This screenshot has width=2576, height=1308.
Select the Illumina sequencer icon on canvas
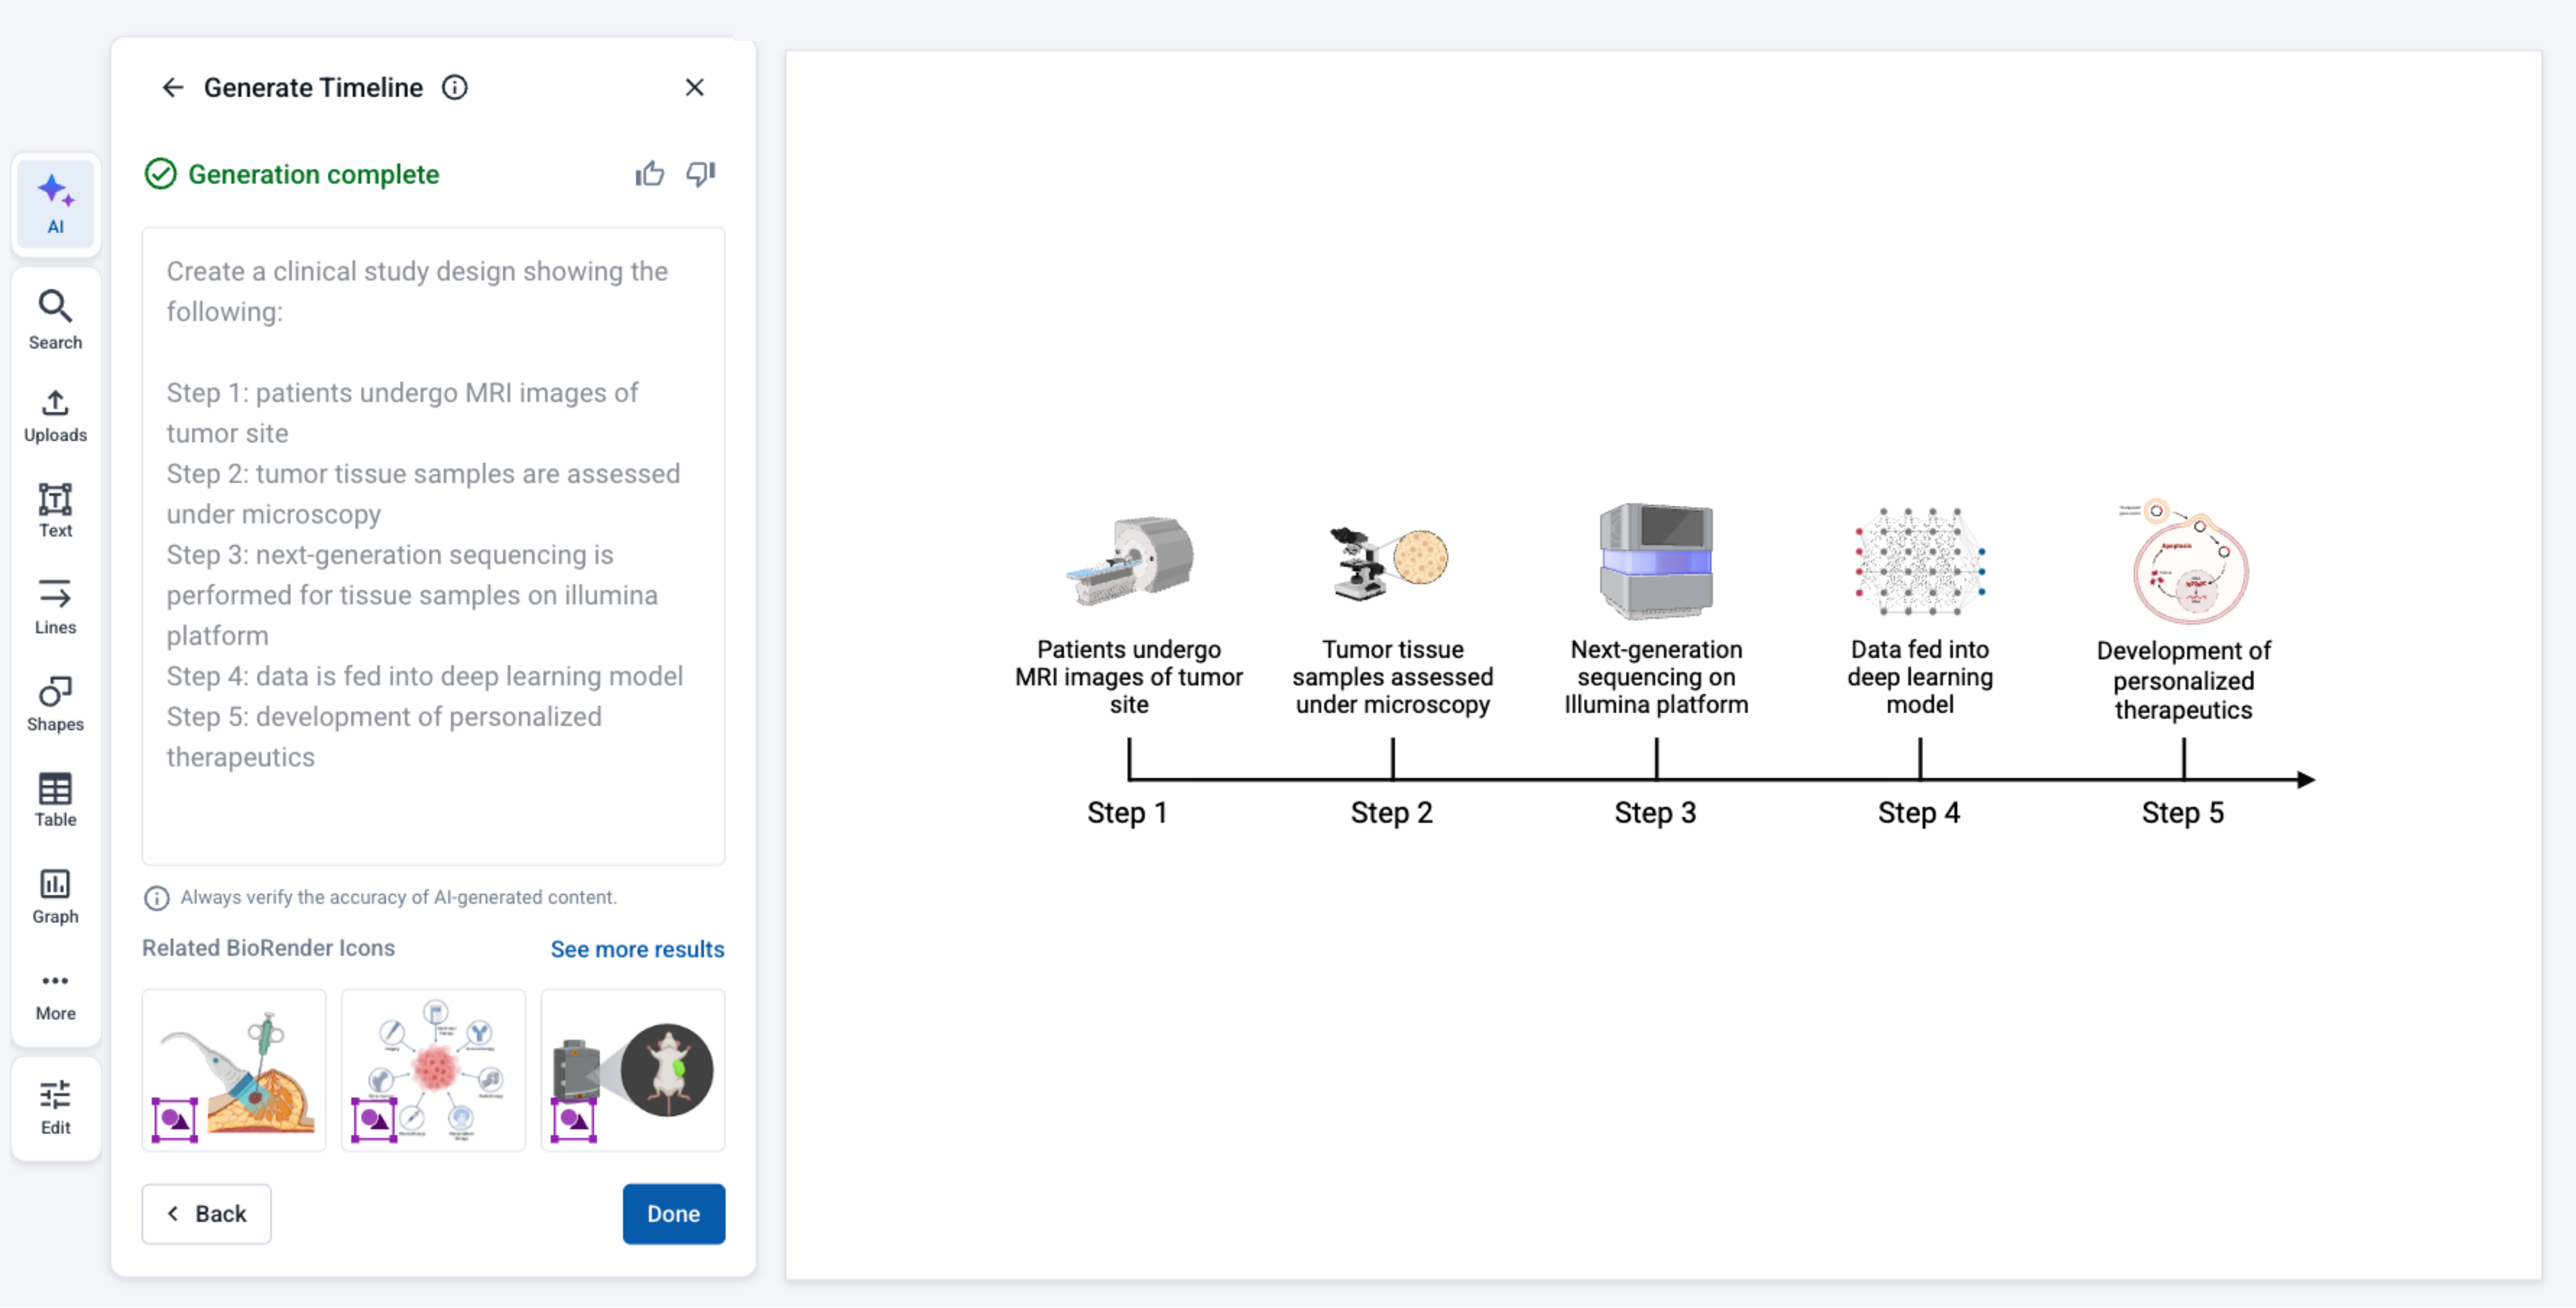[x=1656, y=560]
